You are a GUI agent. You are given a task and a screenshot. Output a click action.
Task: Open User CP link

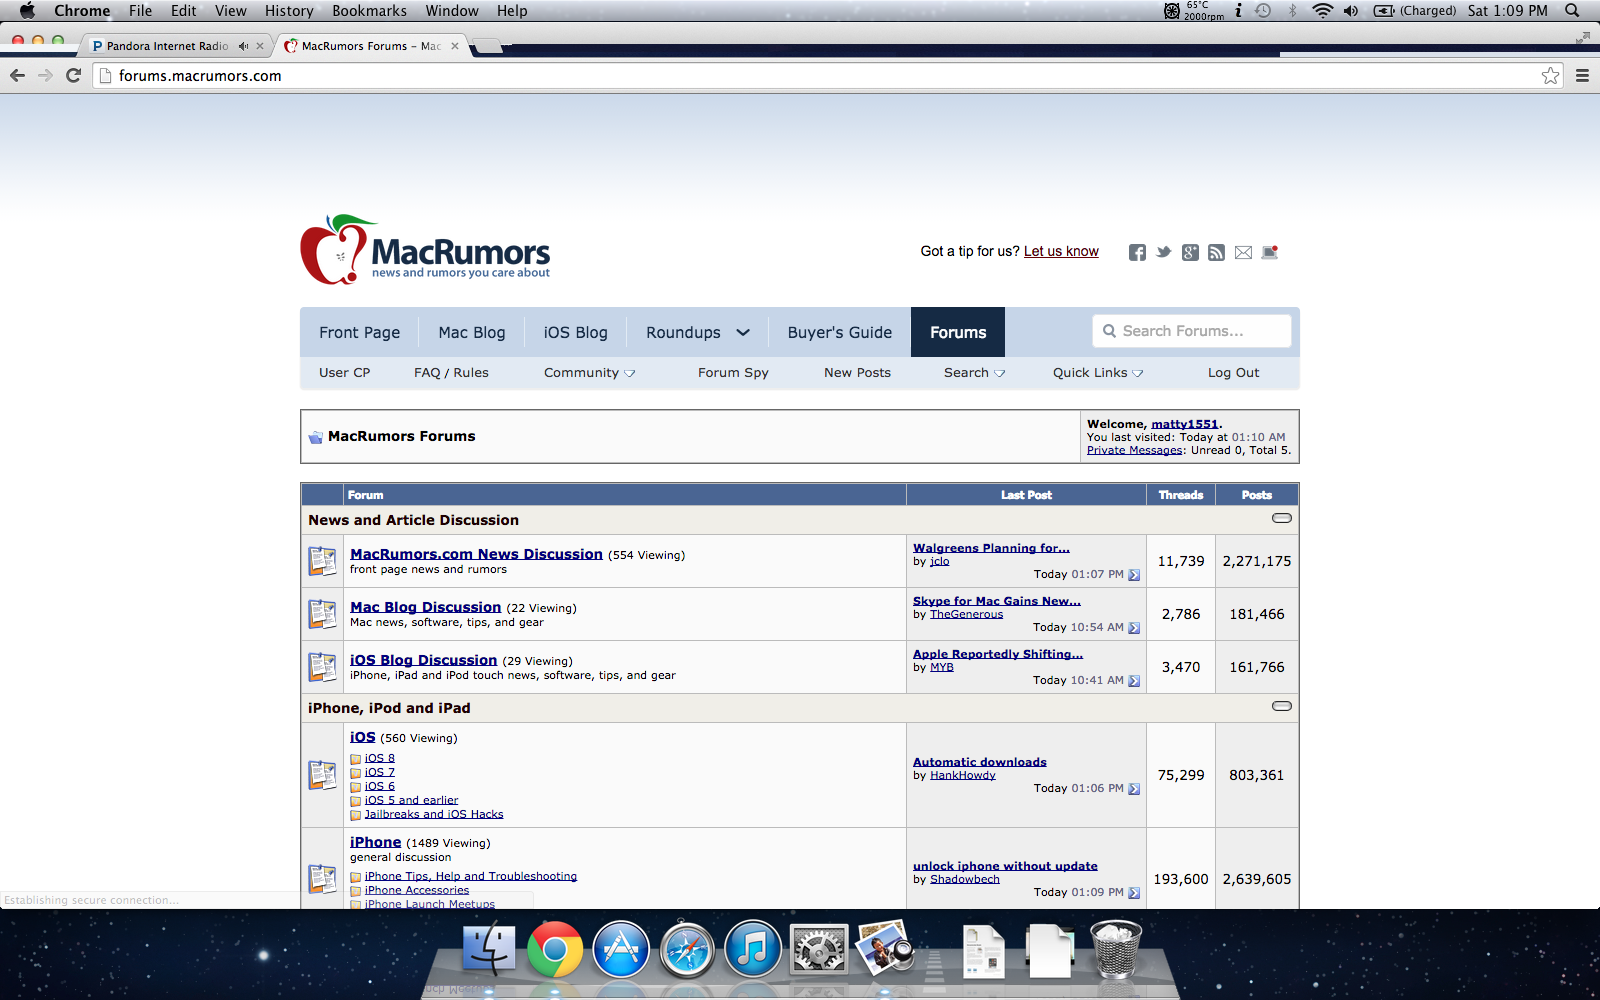[345, 373]
